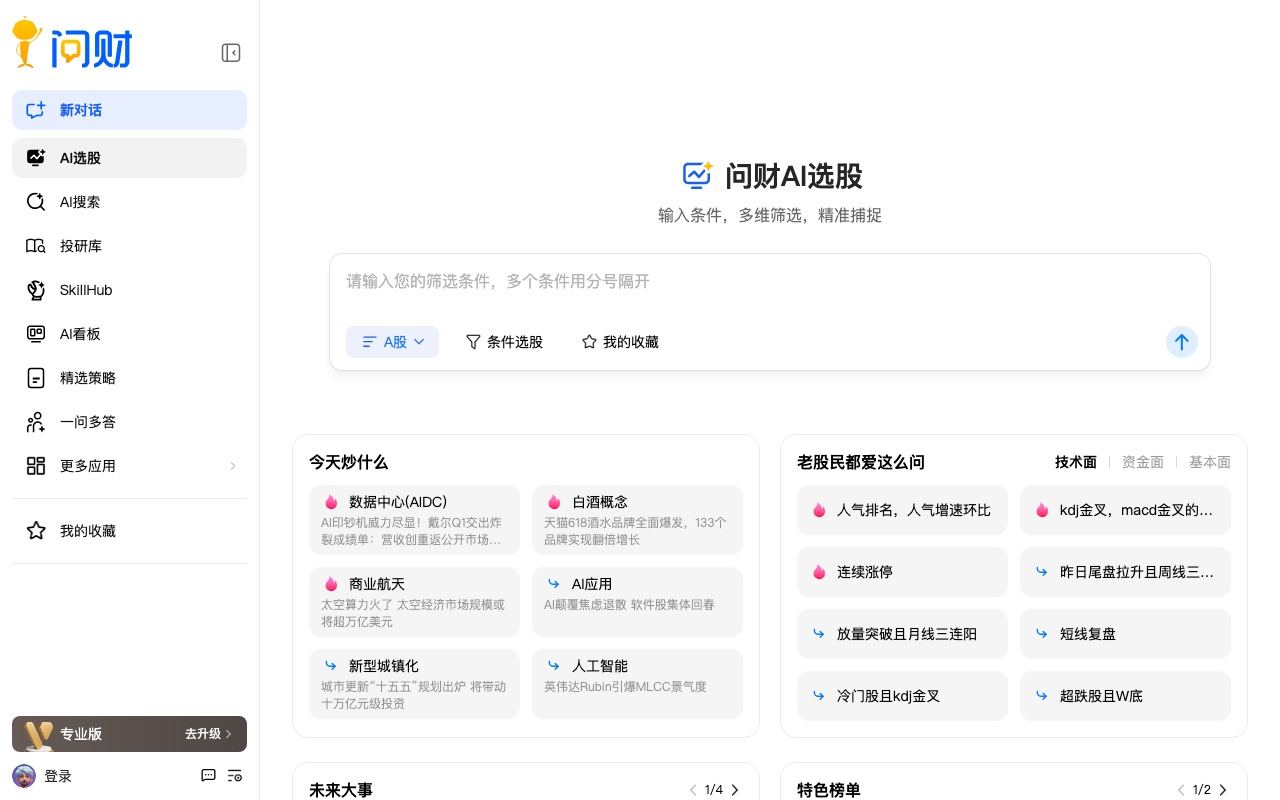1280x800 pixels.
Task: Select the 连续涨停 query
Action: click(x=902, y=572)
